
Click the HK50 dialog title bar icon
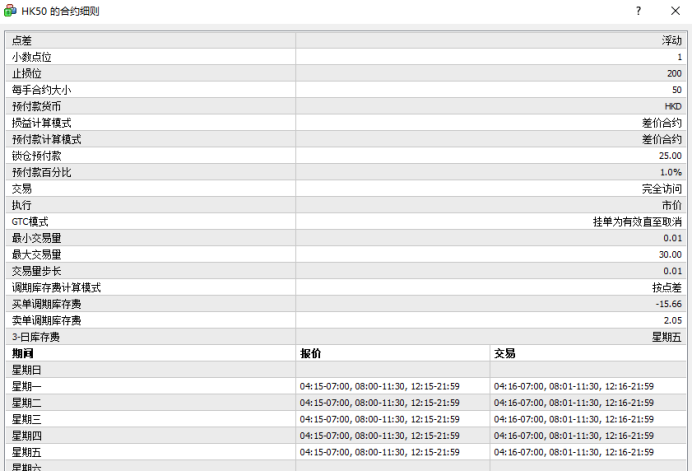11,11
